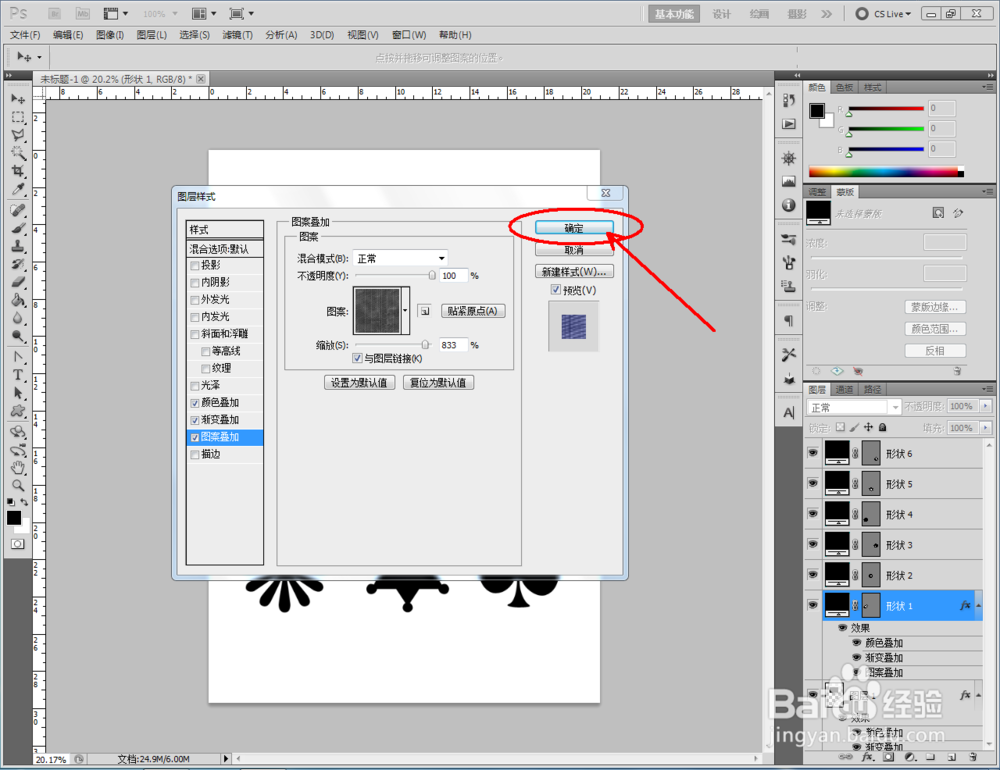Enable the 外发光 outer glow checkbox
The width and height of the screenshot is (1000, 770).
(x=195, y=300)
